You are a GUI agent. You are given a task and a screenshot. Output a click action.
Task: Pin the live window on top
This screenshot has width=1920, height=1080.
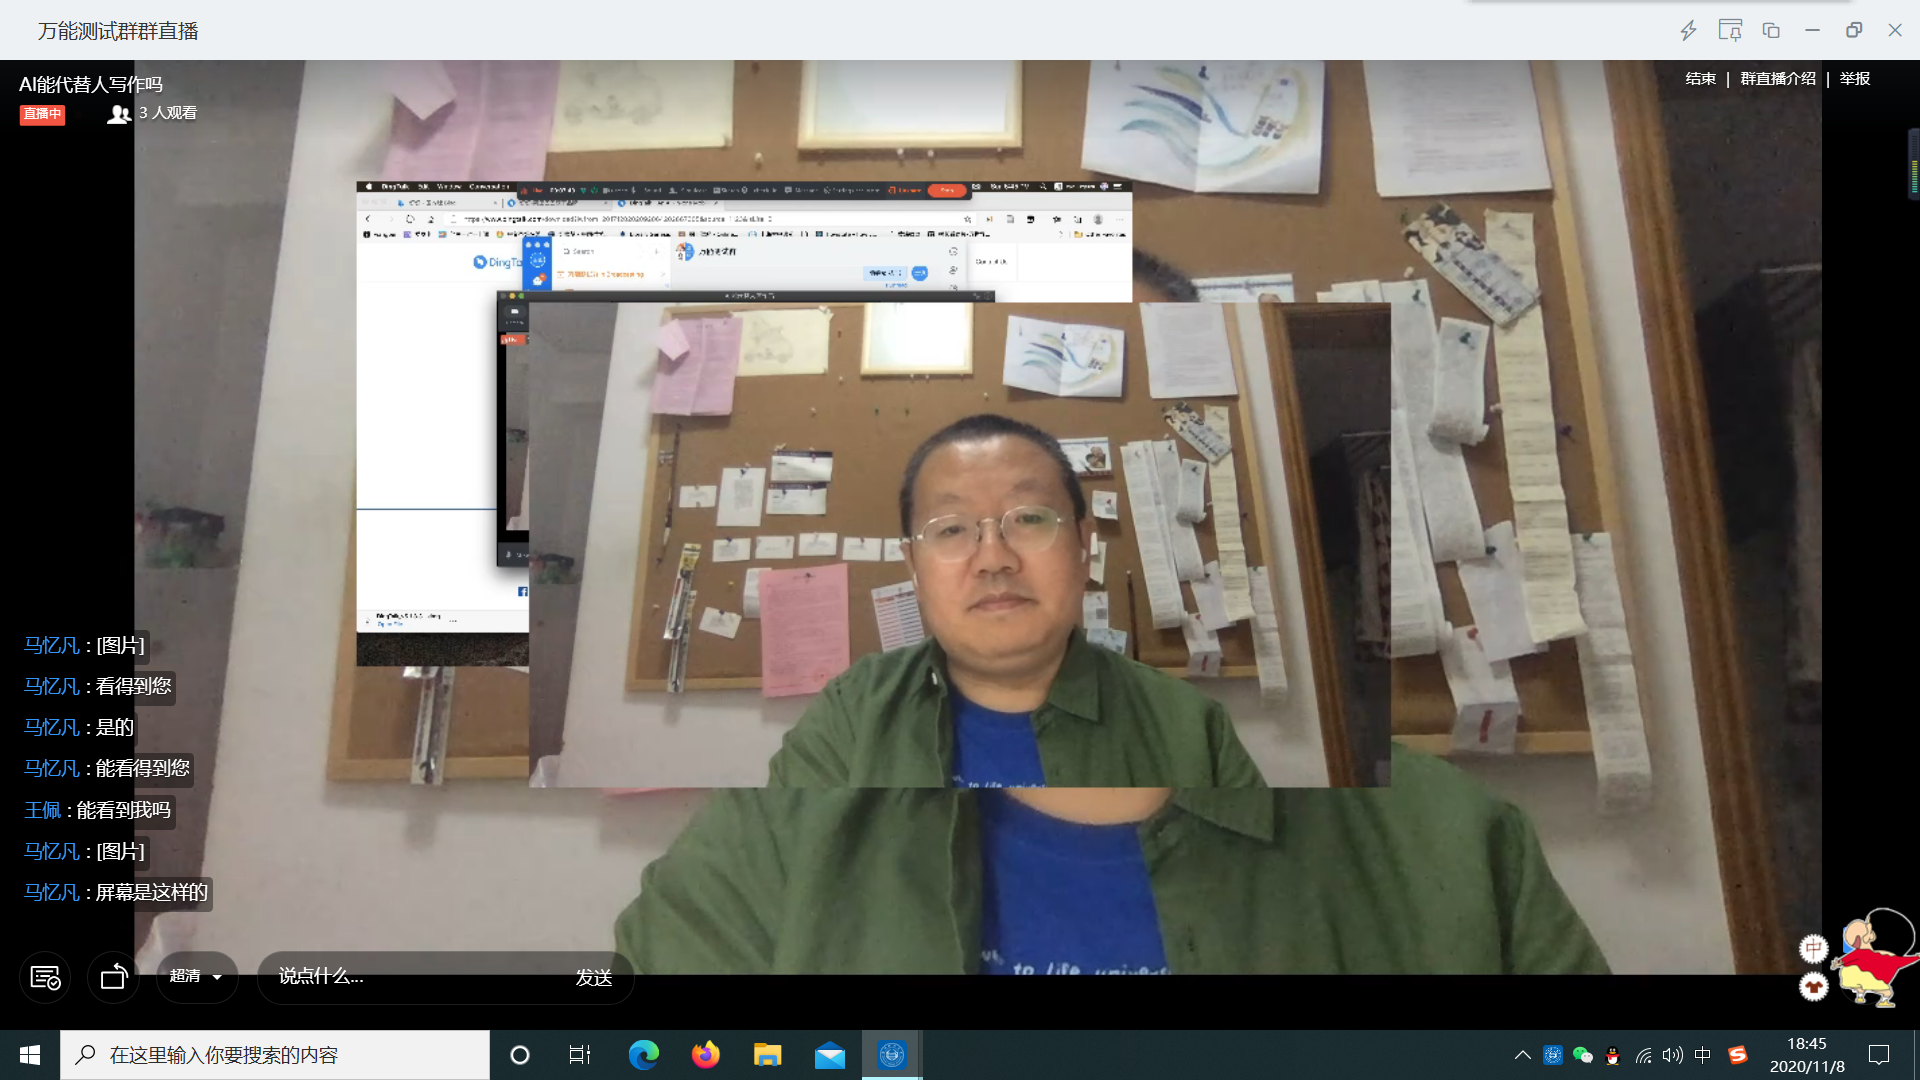point(1730,31)
